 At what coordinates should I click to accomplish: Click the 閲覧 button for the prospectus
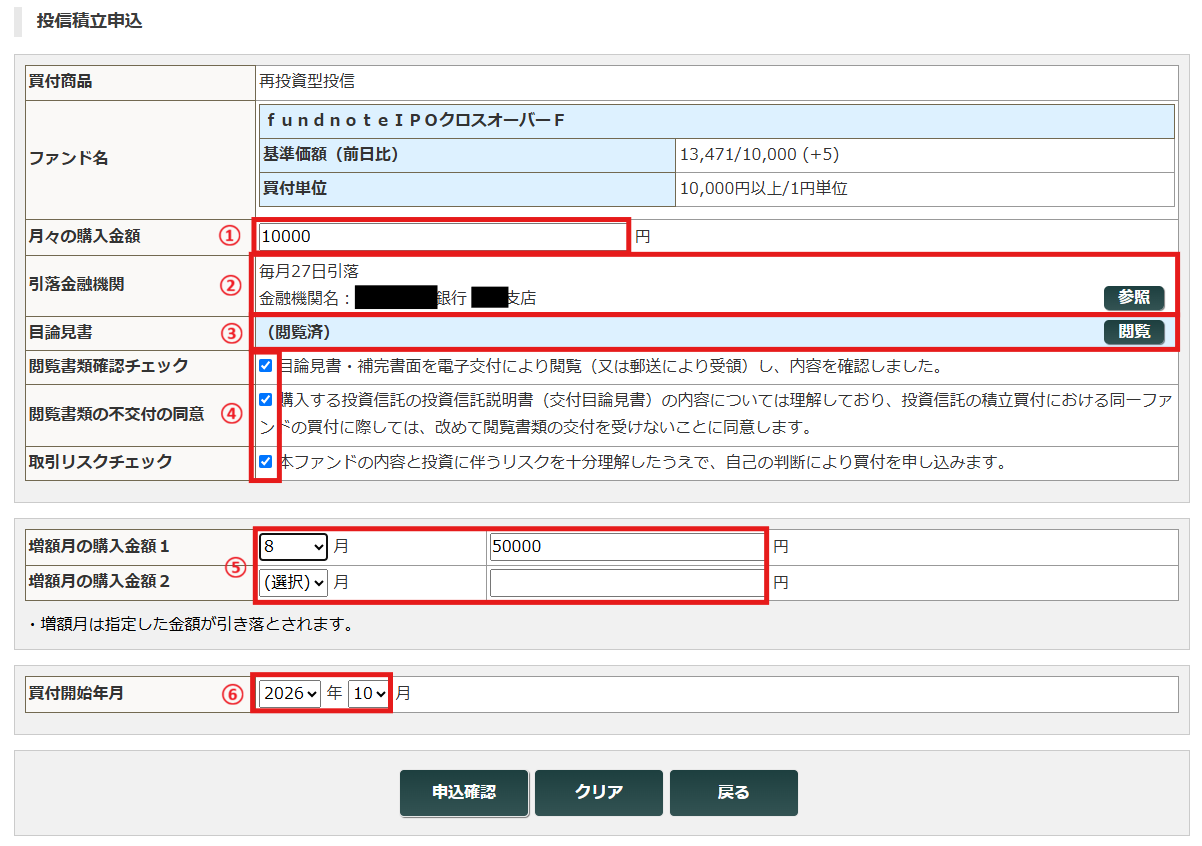(1134, 332)
